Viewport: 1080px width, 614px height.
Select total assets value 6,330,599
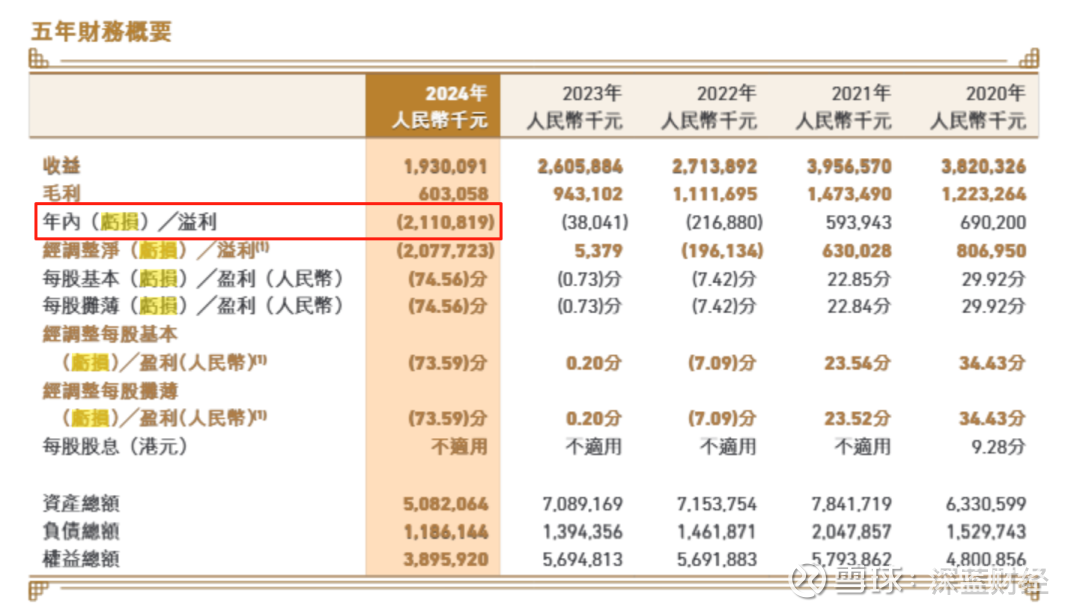(x=986, y=504)
